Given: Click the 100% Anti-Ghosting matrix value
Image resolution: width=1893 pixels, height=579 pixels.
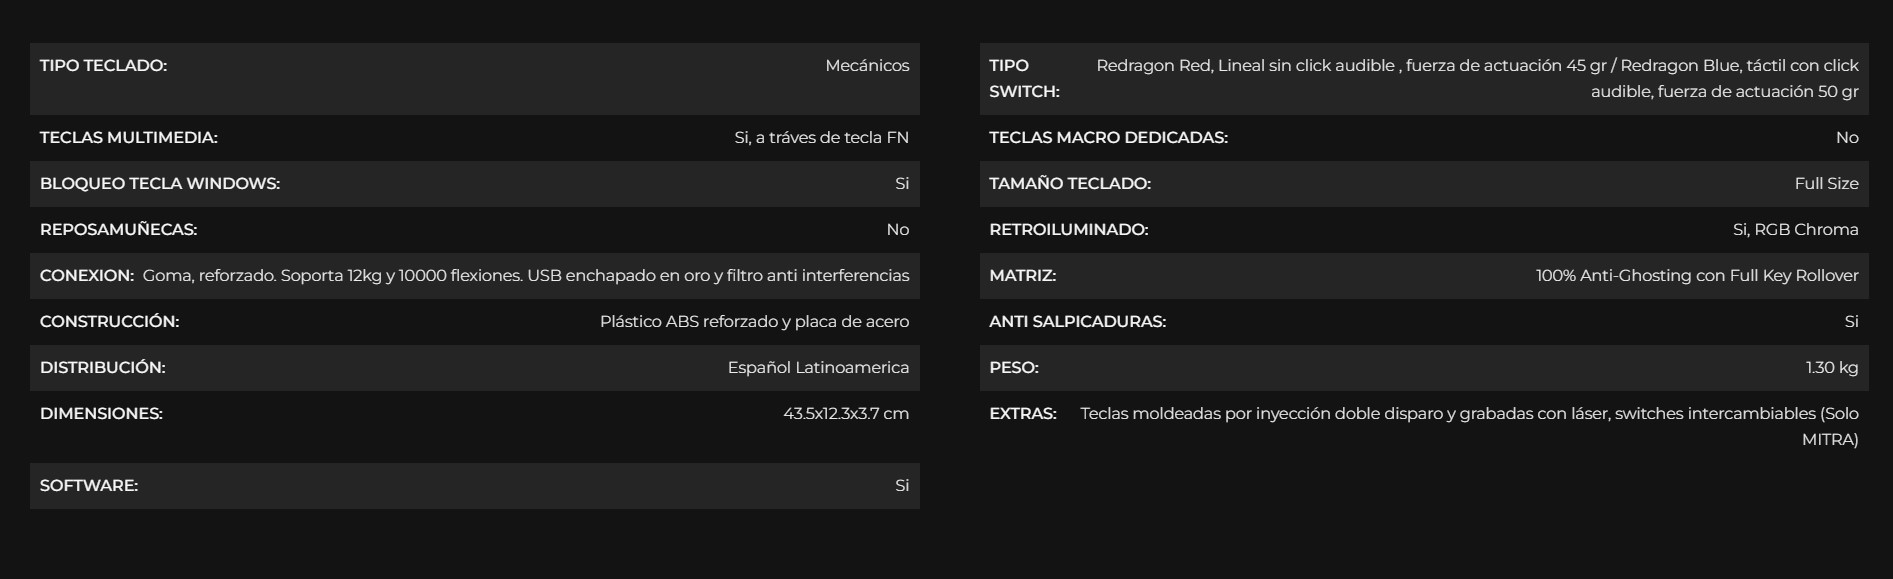Looking at the screenshot, I should [x=1697, y=276].
